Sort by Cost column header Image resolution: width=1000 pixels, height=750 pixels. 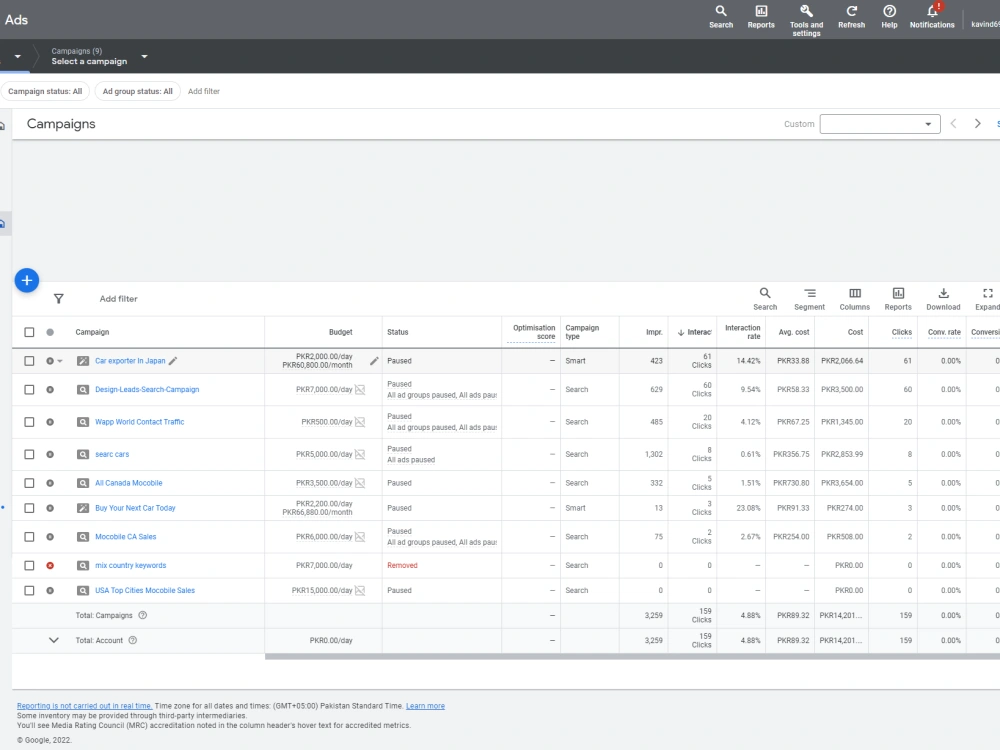[x=855, y=332]
